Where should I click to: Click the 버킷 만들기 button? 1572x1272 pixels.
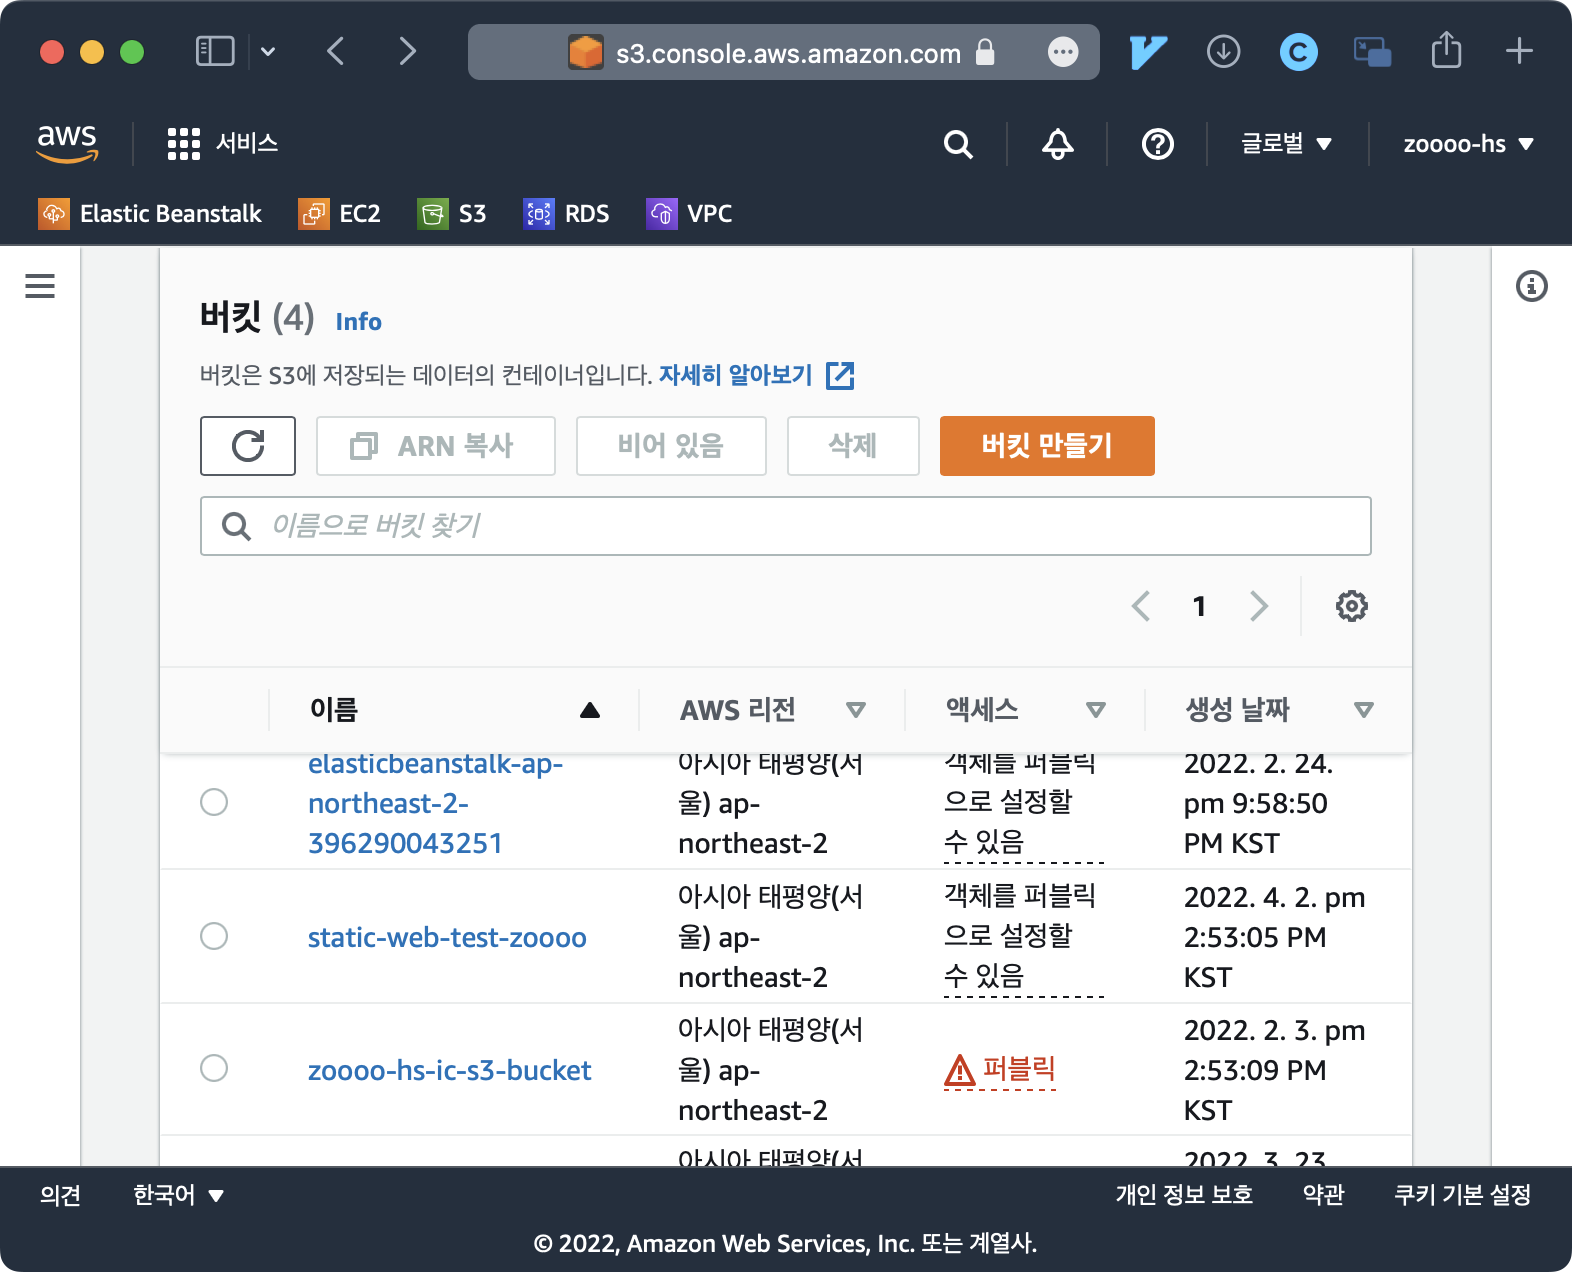[1047, 446]
